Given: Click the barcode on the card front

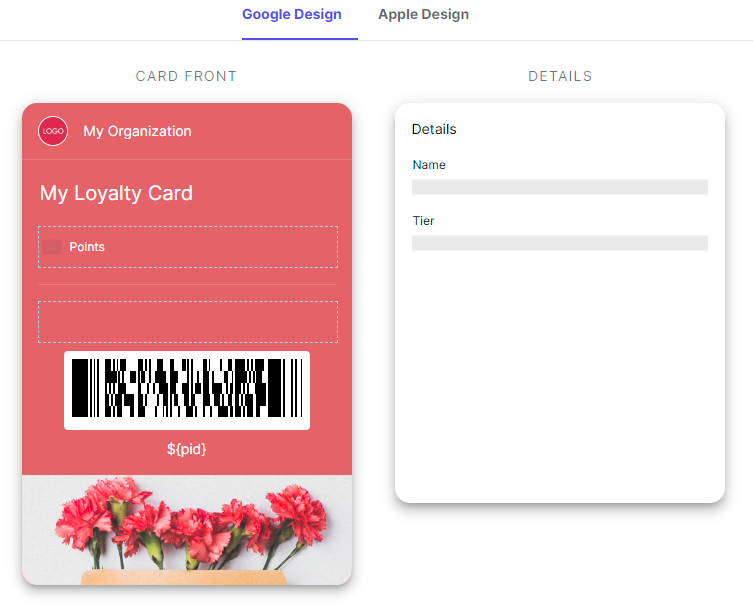Looking at the screenshot, I should coord(187,390).
